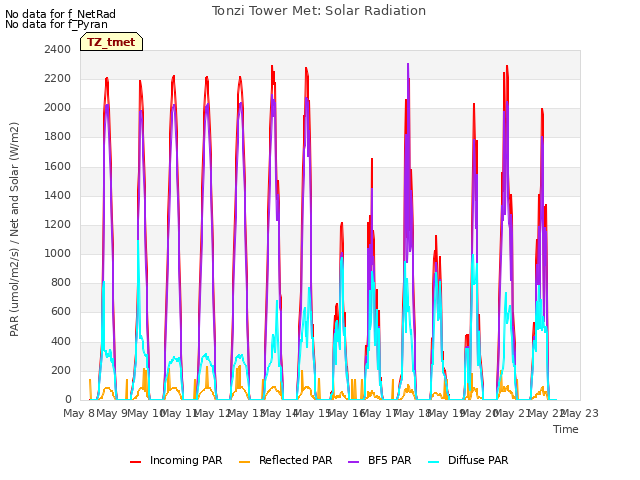Click the orange Reflected PAR legend swatch
Screen dimensions: 640x480
(244, 462)
